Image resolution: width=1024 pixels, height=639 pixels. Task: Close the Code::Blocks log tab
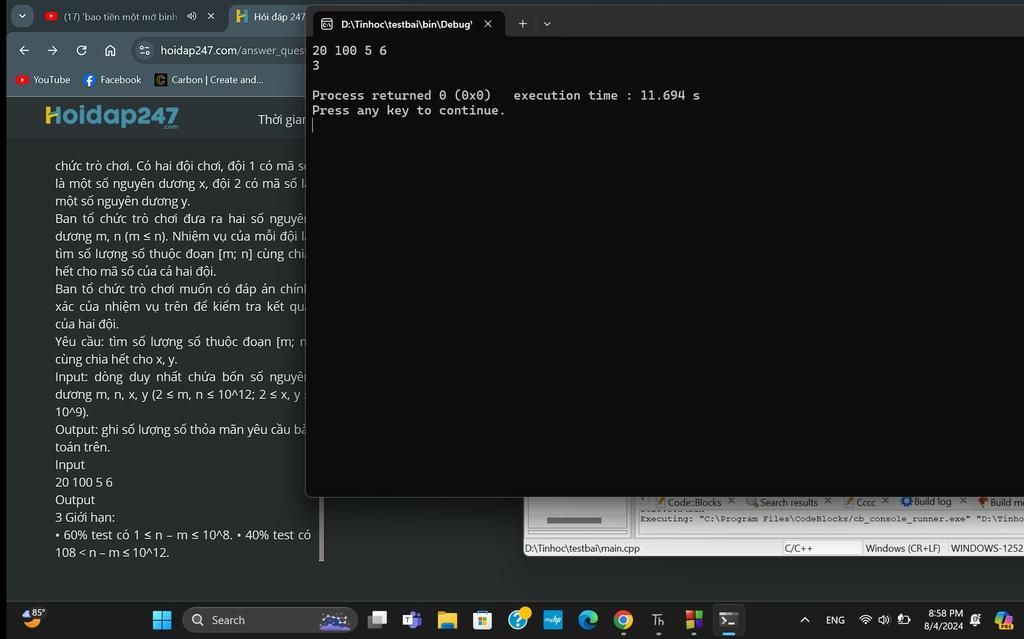[x=731, y=501]
